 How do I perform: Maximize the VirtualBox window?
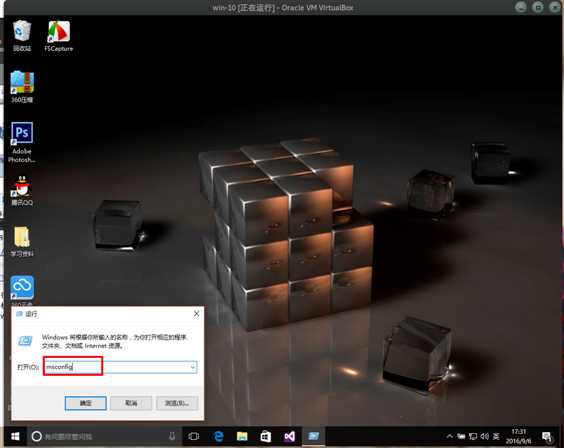coord(538,7)
